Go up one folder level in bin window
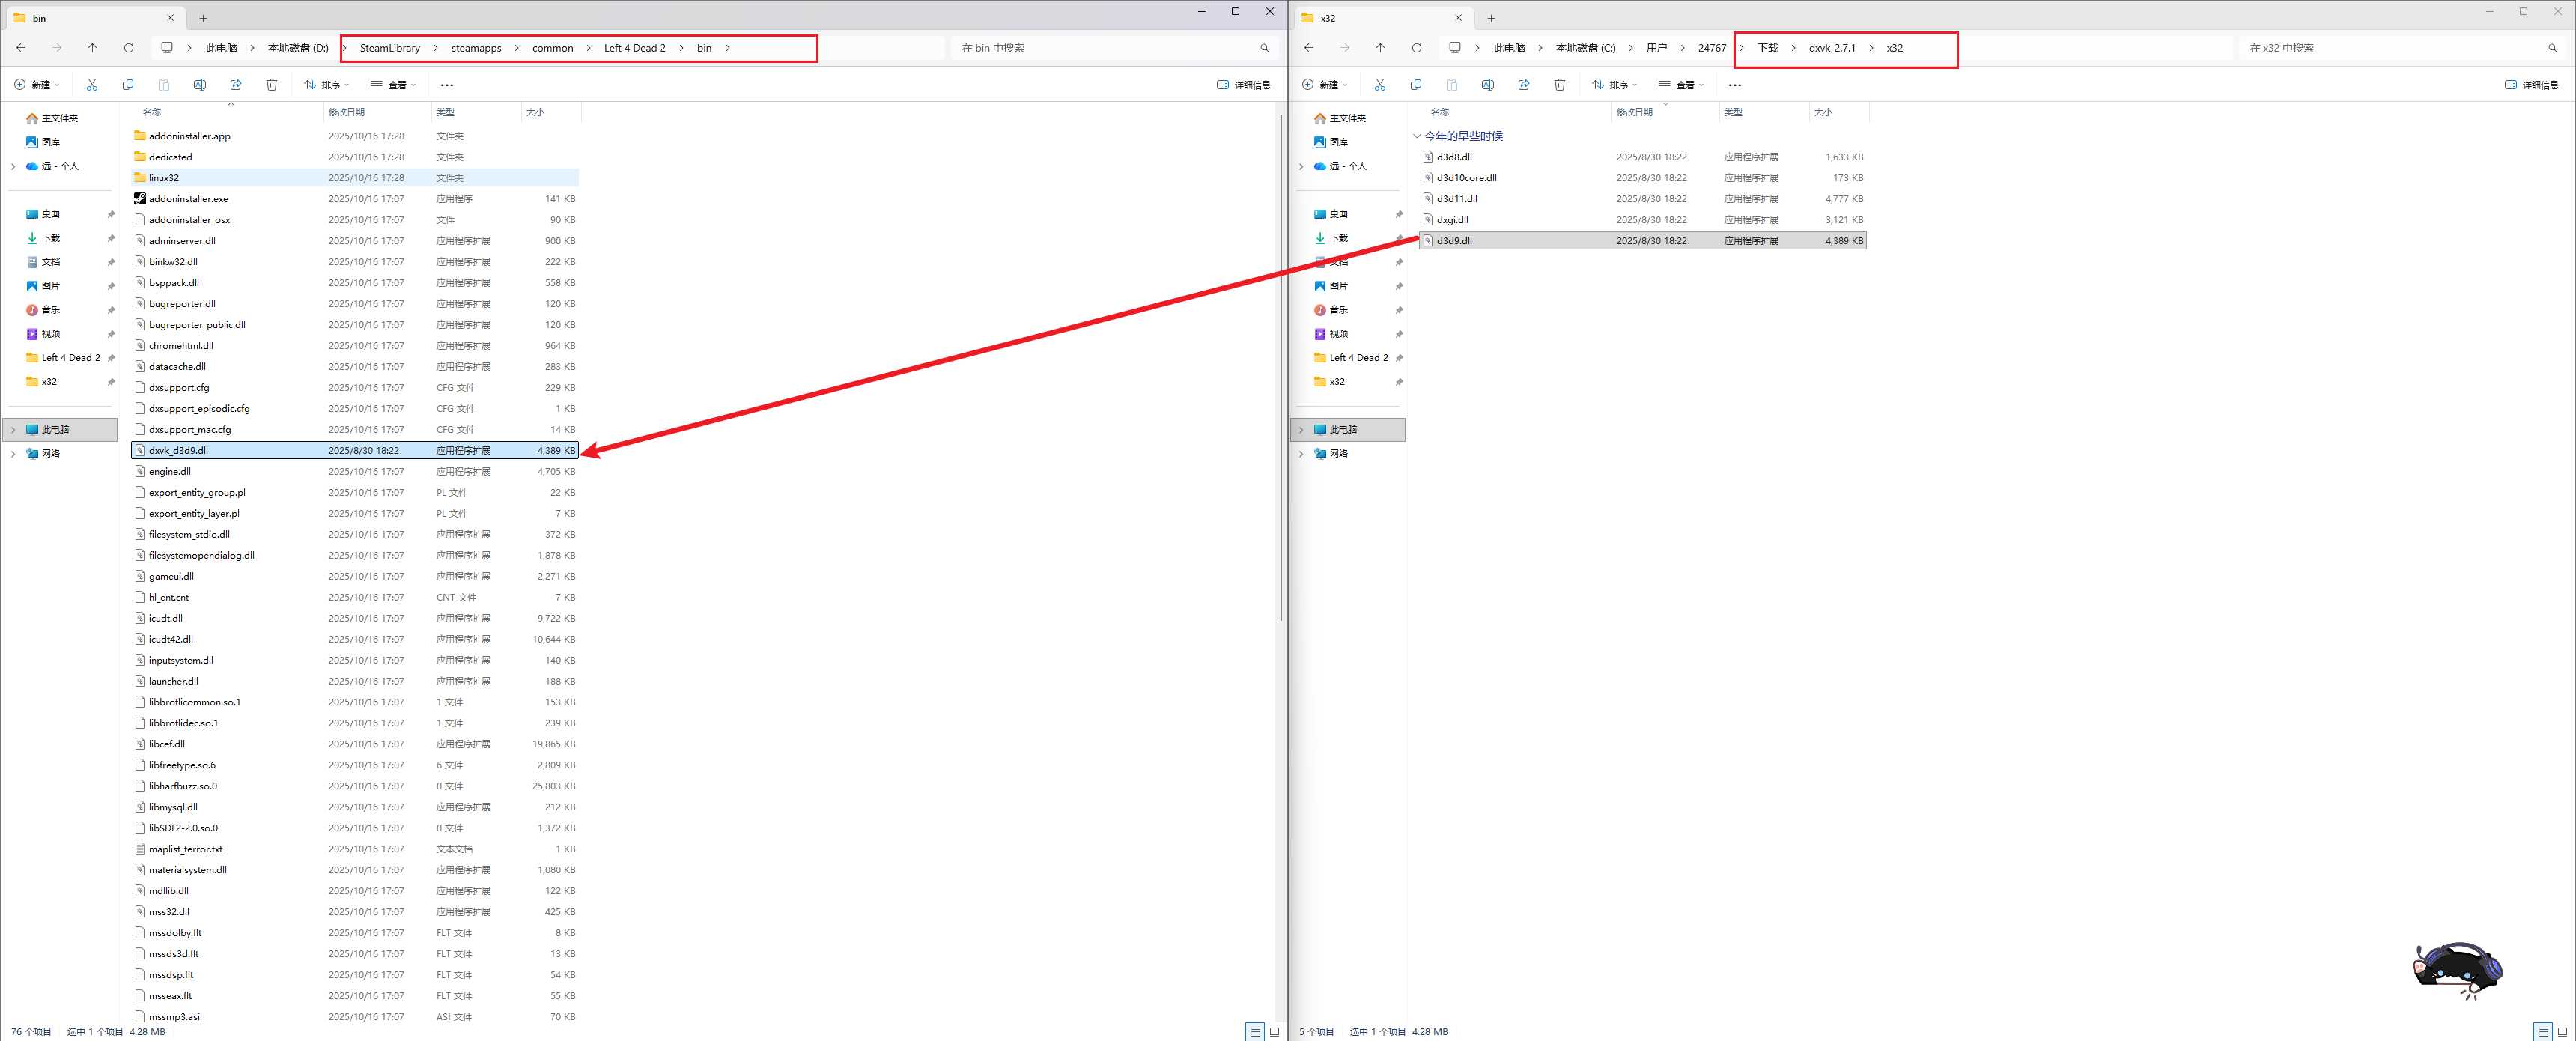The width and height of the screenshot is (2576, 1041). tap(92, 48)
